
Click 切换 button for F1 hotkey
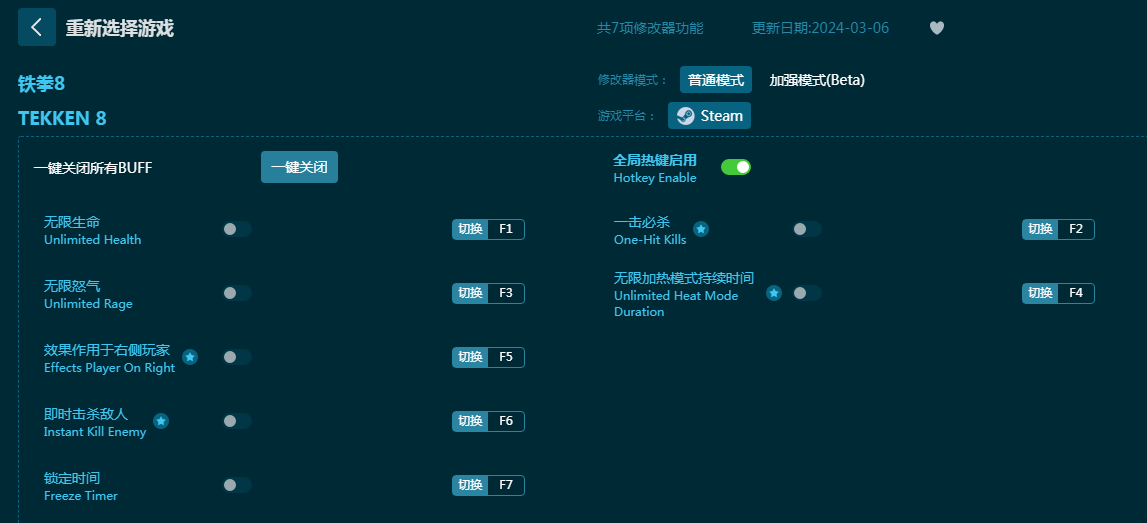tap(470, 229)
